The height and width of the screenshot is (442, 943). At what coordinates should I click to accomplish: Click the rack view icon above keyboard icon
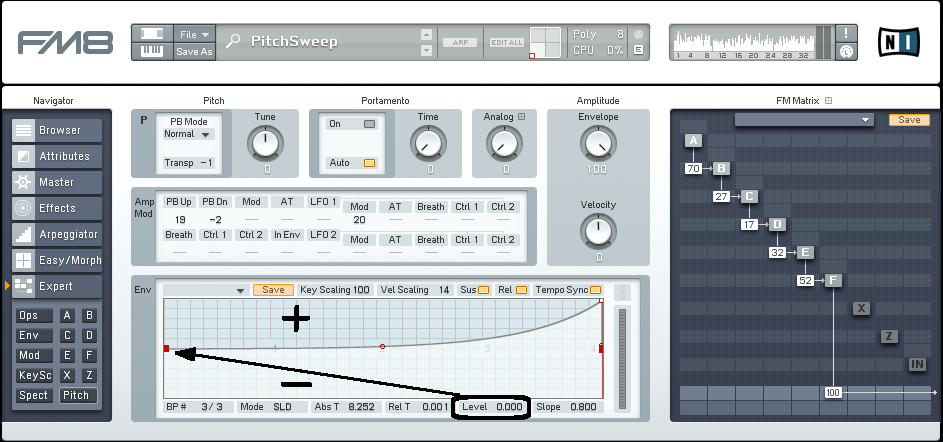pos(152,34)
